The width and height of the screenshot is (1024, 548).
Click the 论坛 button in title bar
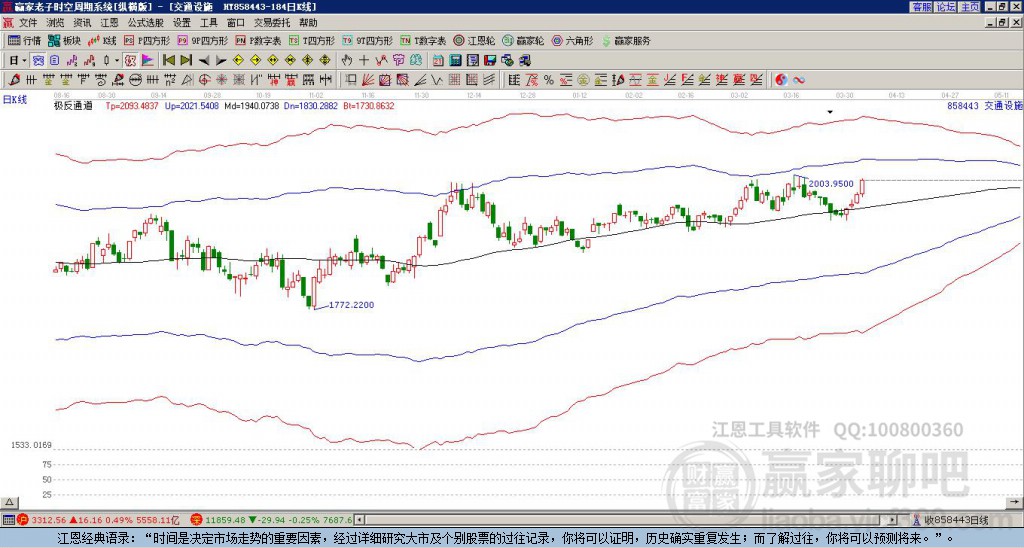coord(945,7)
